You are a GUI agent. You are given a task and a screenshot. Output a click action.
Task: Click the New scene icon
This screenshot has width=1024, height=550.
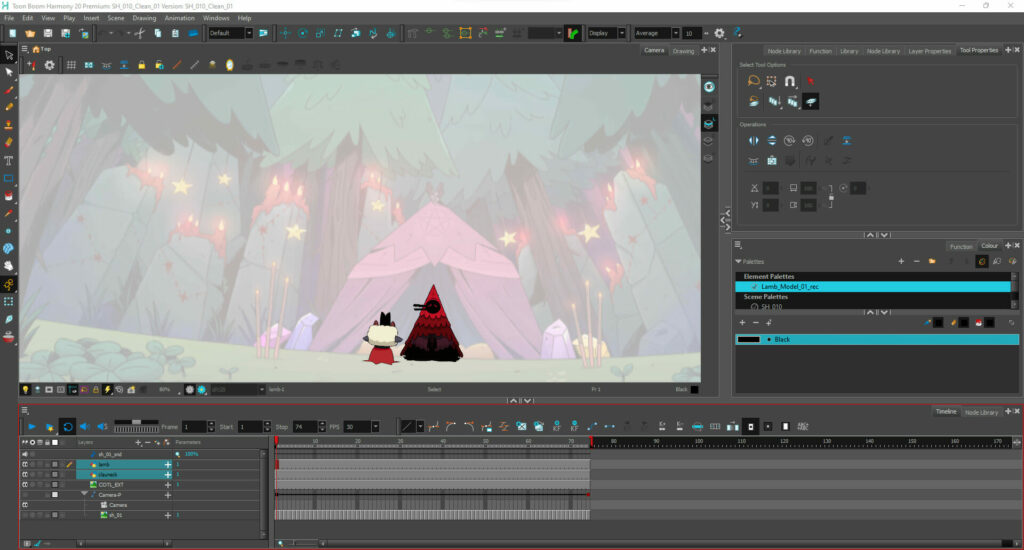coord(12,33)
